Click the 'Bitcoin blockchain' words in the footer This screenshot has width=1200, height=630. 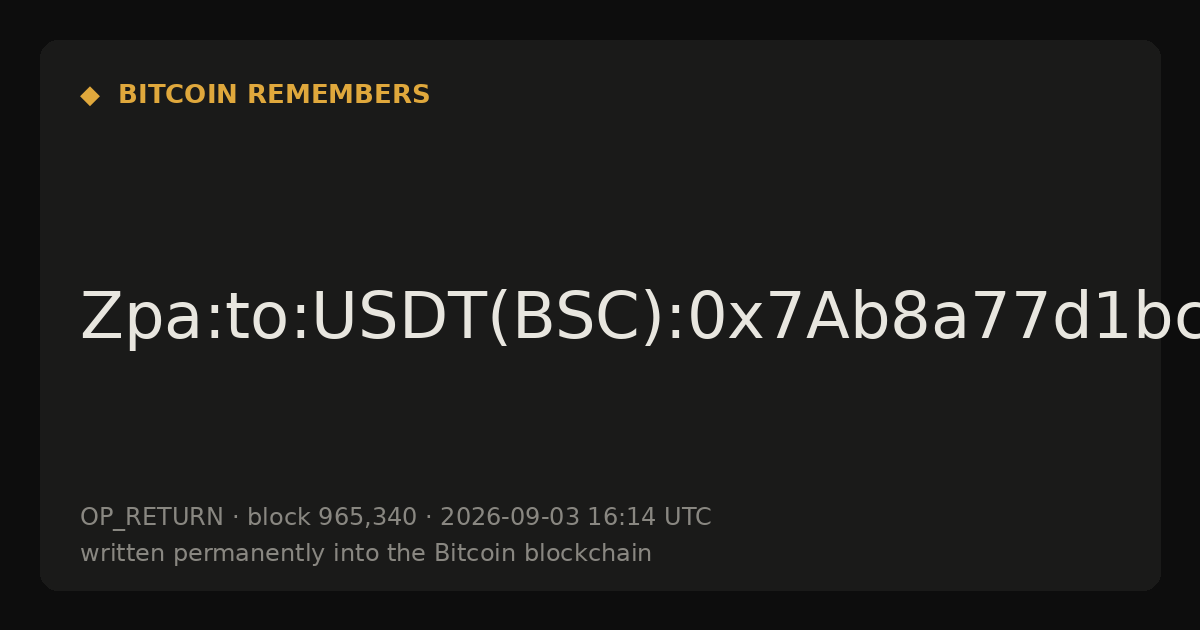542,553
